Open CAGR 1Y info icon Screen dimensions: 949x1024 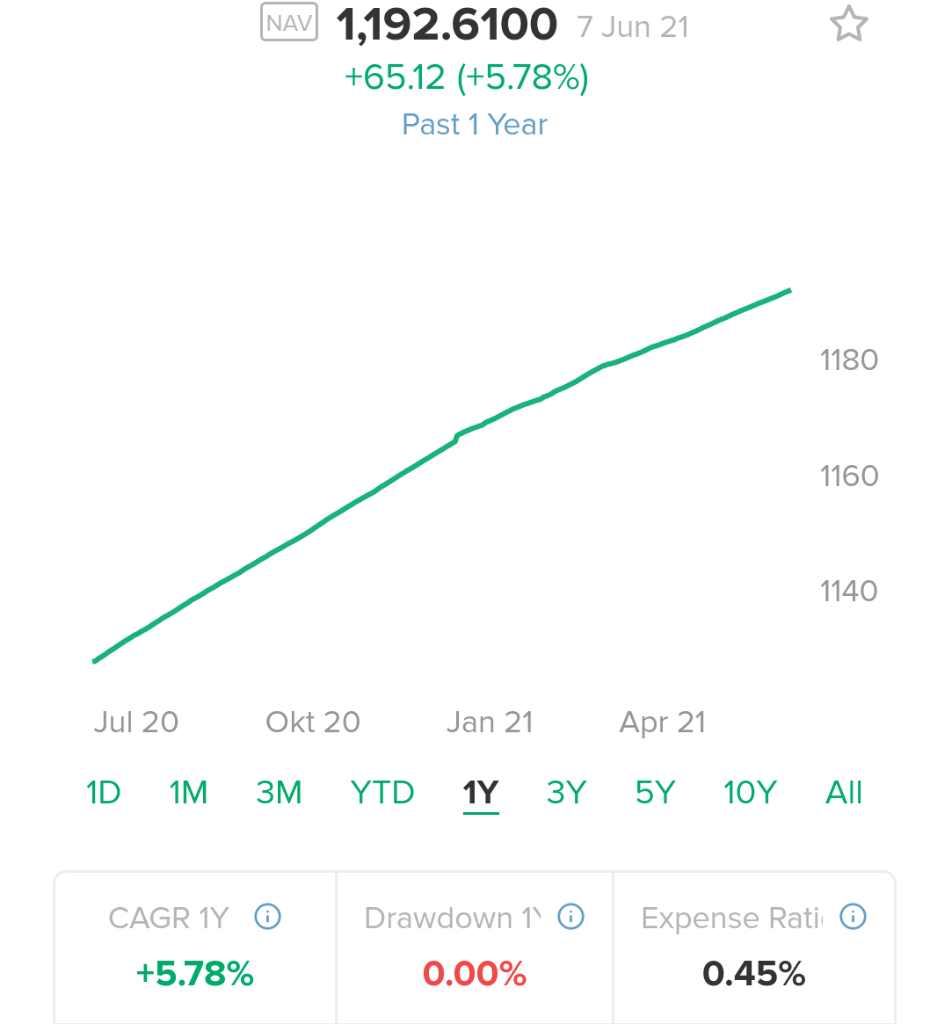(x=267, y=916)
